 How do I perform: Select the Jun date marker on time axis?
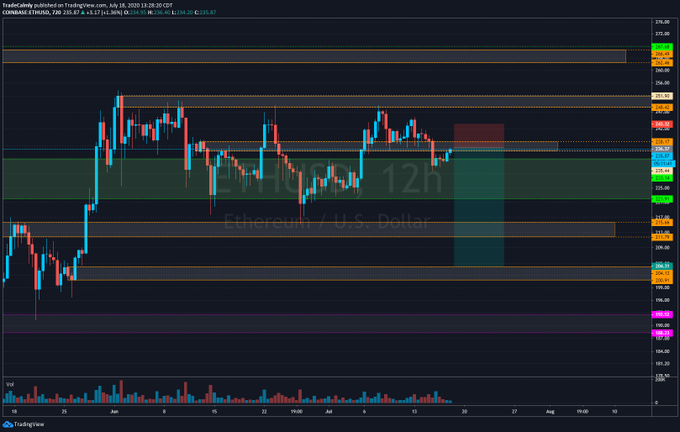click(x=114, y=412)
